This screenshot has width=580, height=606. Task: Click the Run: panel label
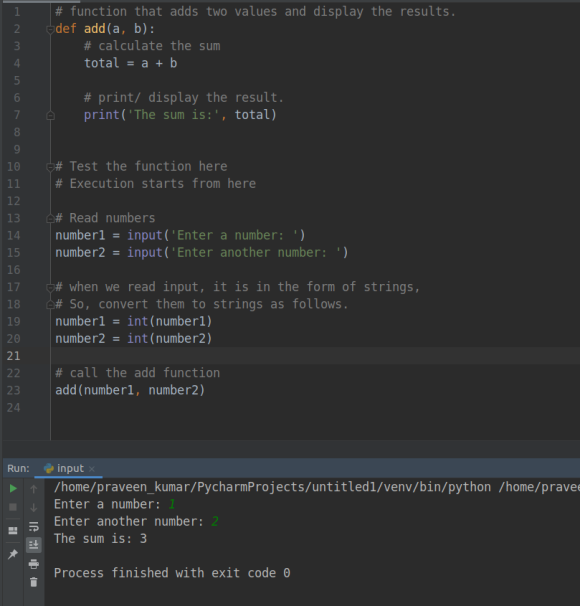18,468
